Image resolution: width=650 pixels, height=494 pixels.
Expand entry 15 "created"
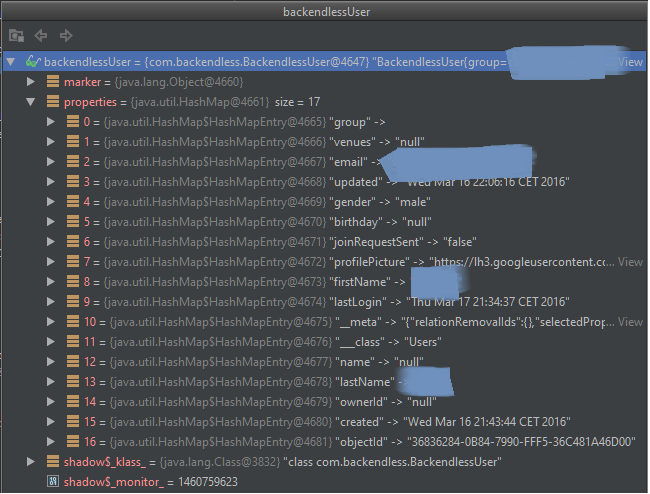51,421
